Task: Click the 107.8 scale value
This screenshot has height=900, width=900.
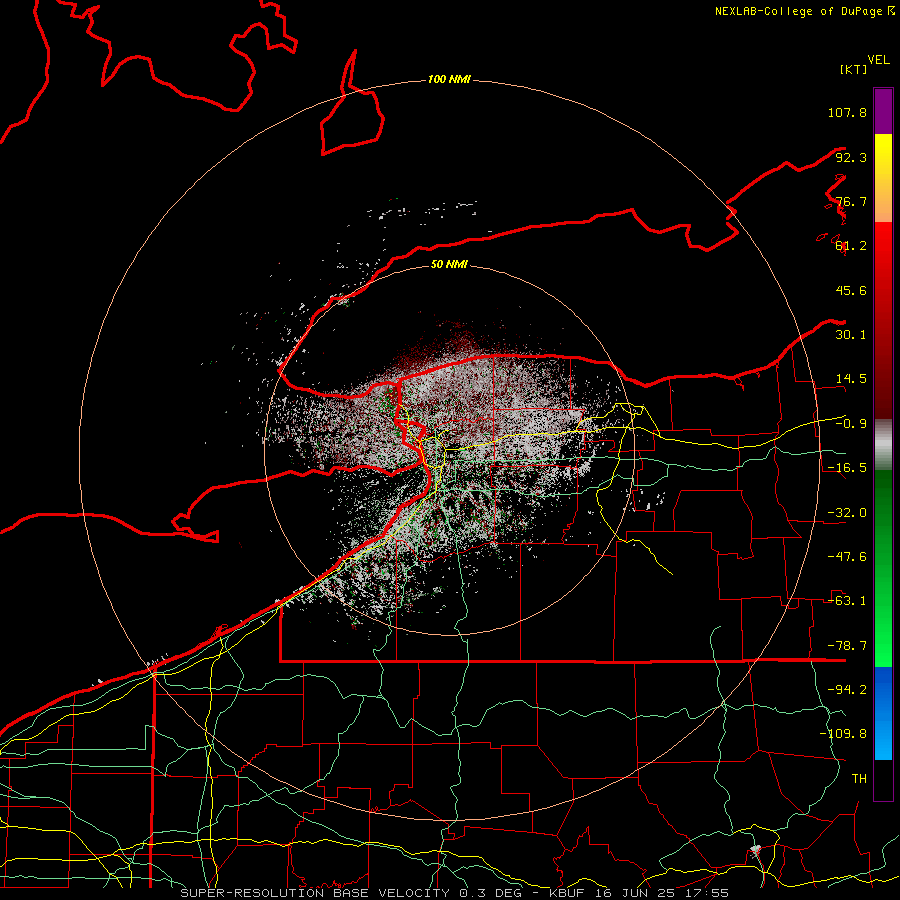Action: tap(847, 112)
